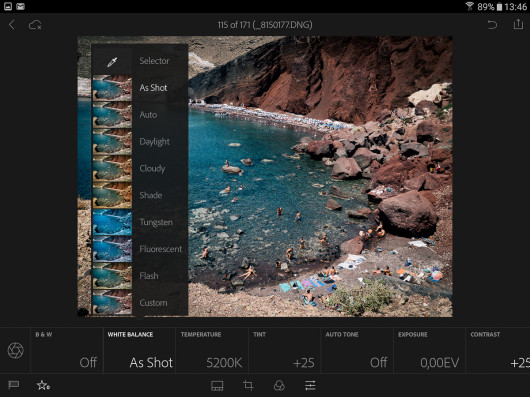Toggle the Auto Tone Off control

click(x=357, y=350)
